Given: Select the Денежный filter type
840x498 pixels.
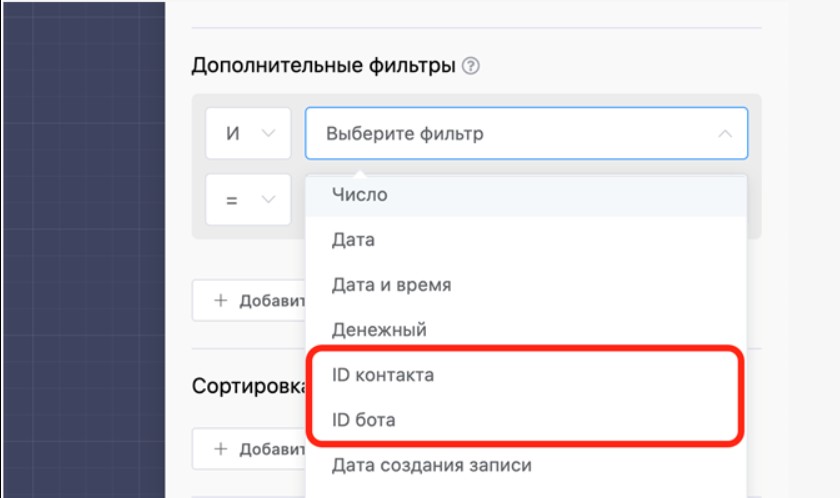Looking at the screenshot, I should point(379,329).
